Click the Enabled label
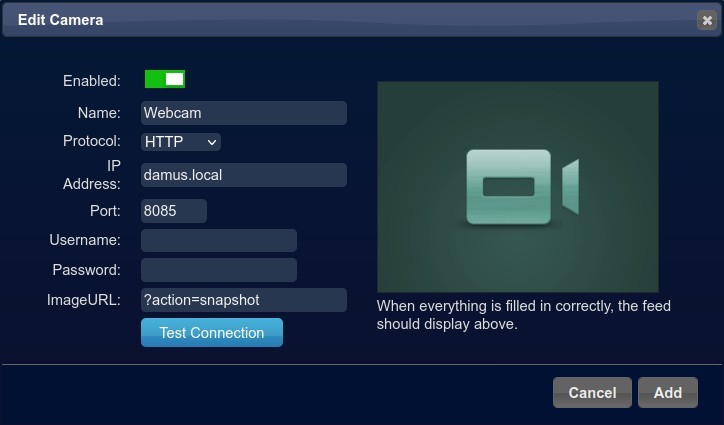 (x=91, y=80)
